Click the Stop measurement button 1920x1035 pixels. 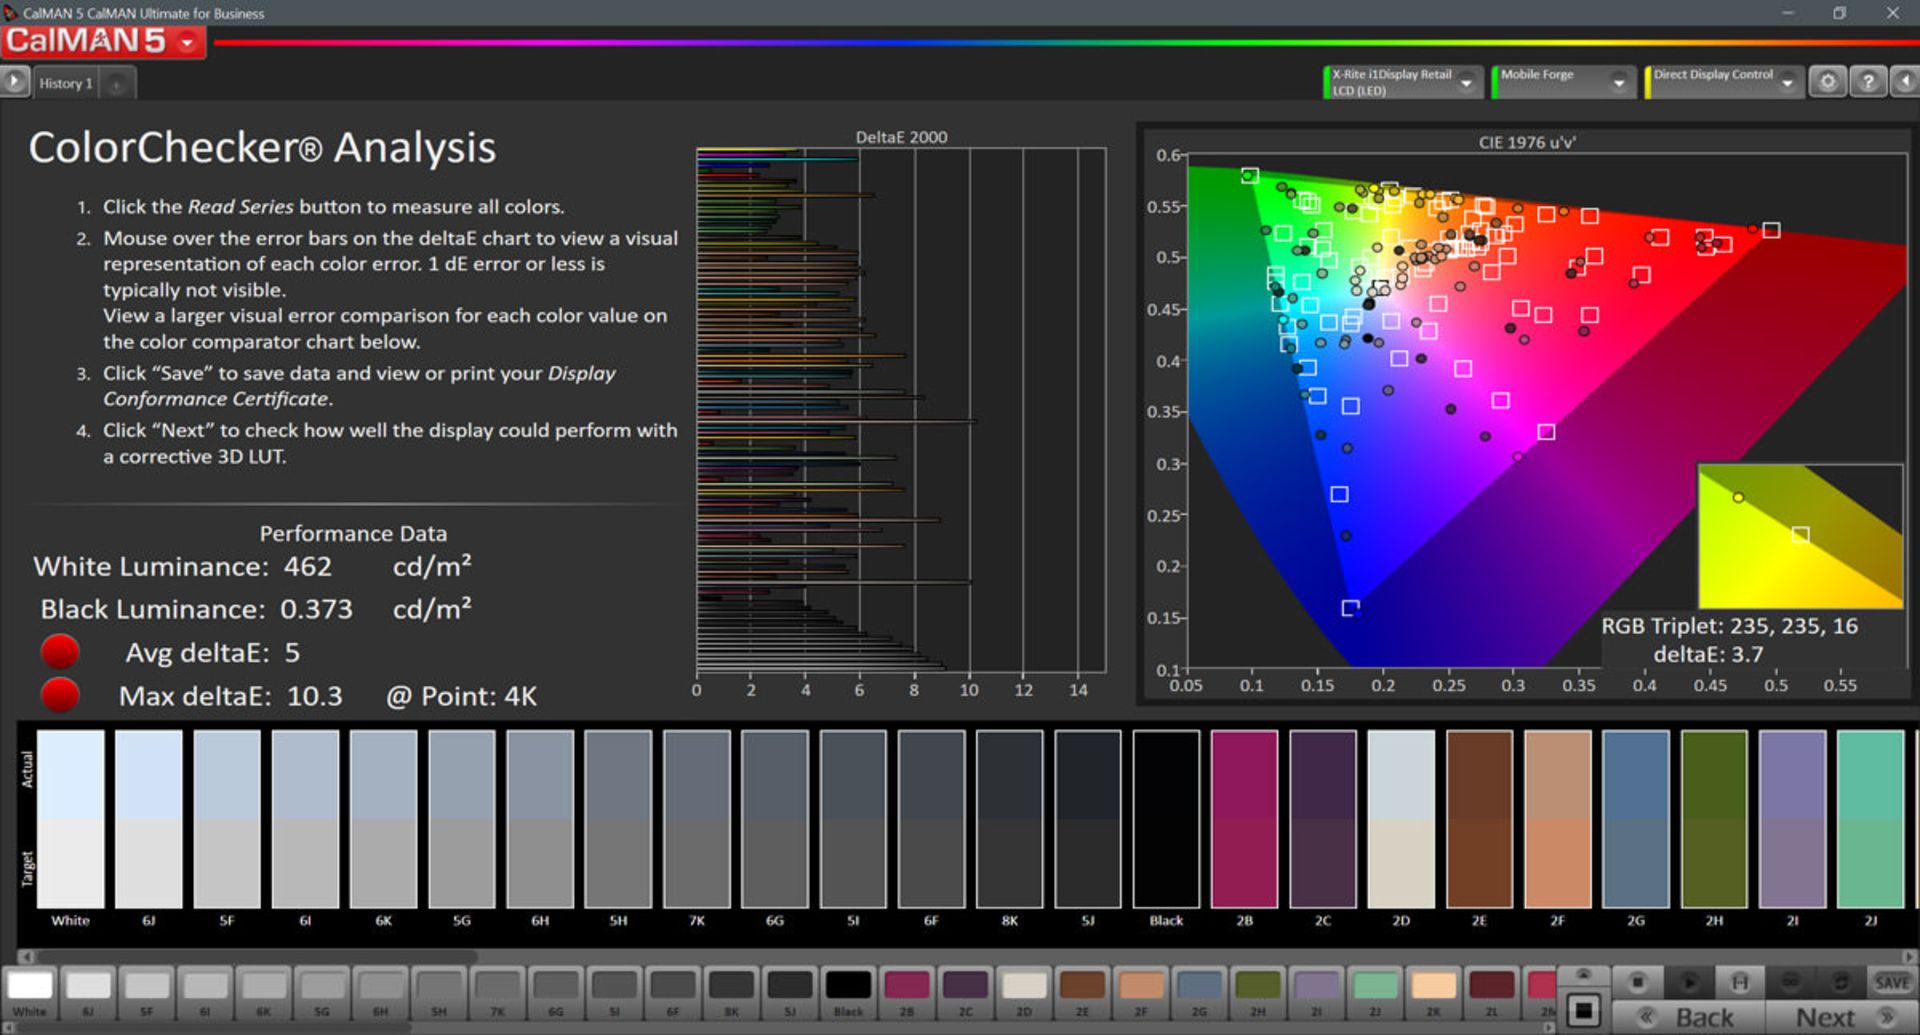point(1637,982)
